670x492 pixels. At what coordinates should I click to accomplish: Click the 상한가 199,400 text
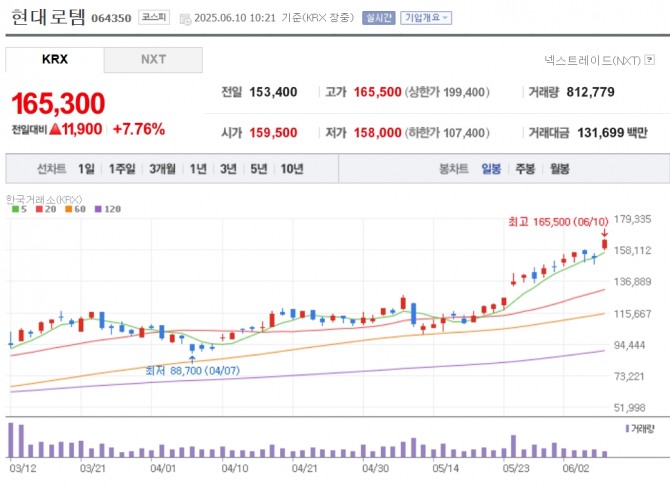tap(447, 92)
